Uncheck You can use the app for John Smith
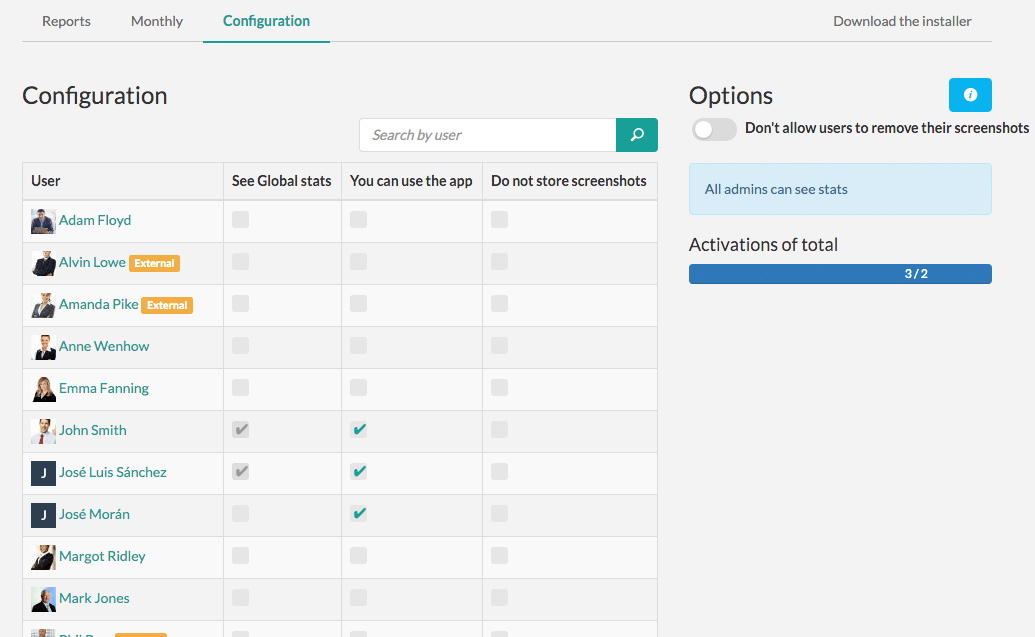1035x637 pixels. (358, 430)
